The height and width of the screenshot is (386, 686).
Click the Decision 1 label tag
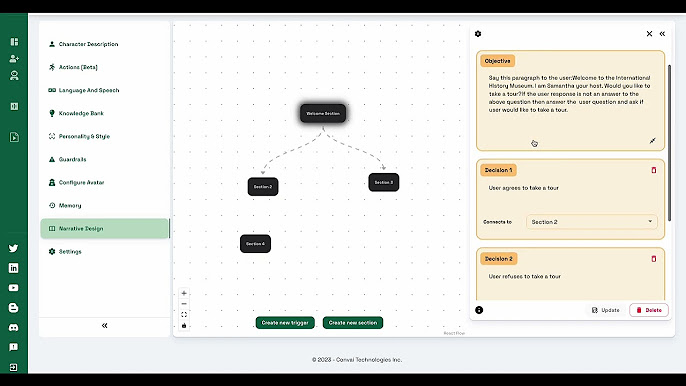[498, 170]
